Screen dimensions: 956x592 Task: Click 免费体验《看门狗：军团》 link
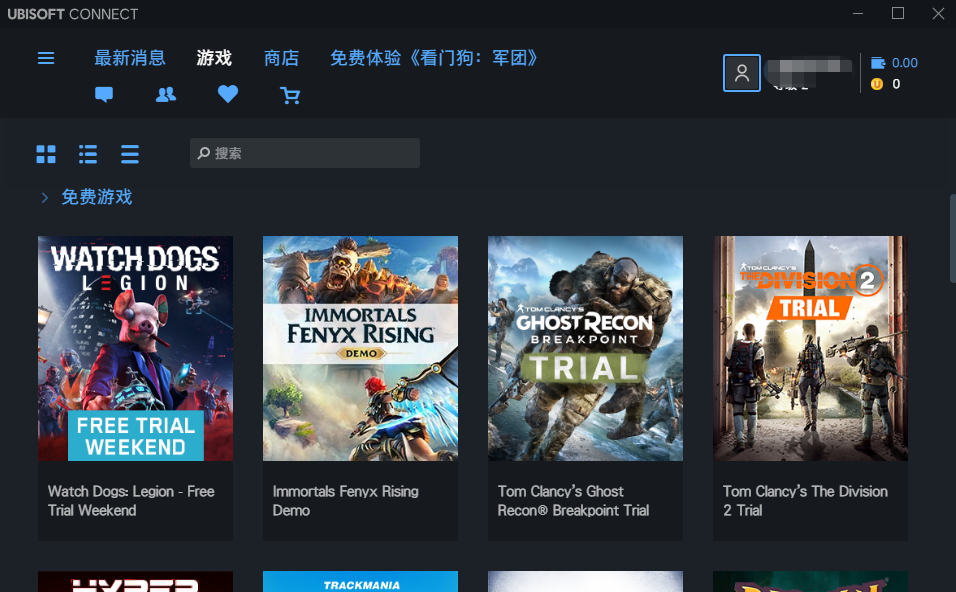click(x=434, y=58)
